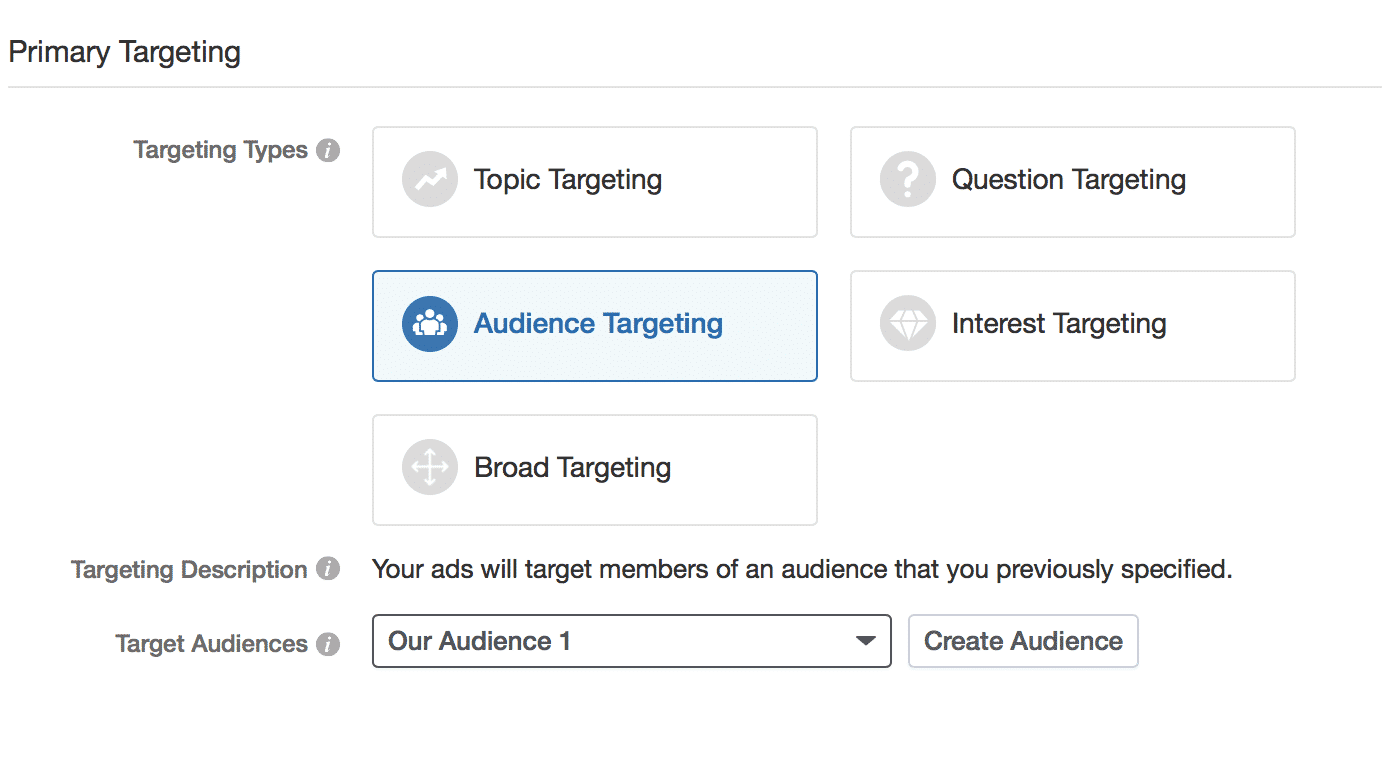Screen dimensions: 1382x764
Task: Click the Create Audience button
Action: point(1023,641)
